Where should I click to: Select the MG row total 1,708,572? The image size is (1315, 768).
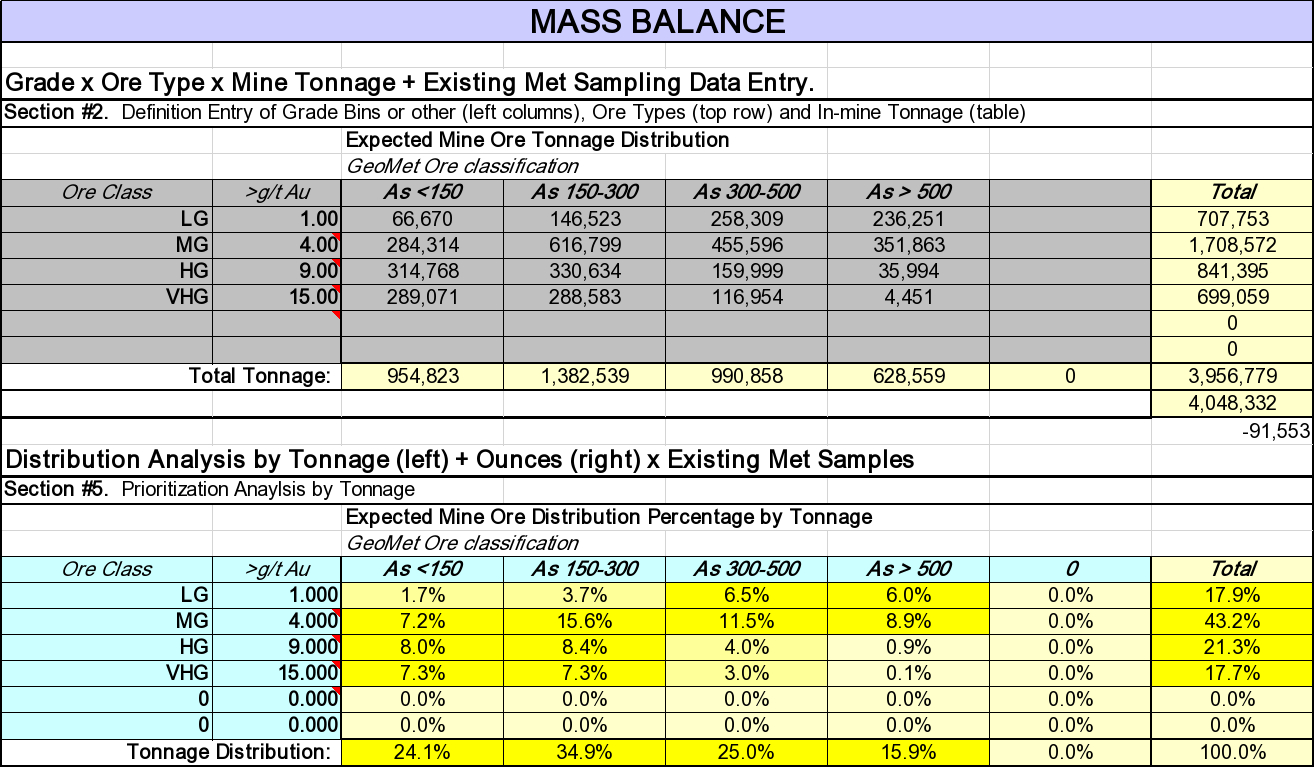(x=1232, y=245)
